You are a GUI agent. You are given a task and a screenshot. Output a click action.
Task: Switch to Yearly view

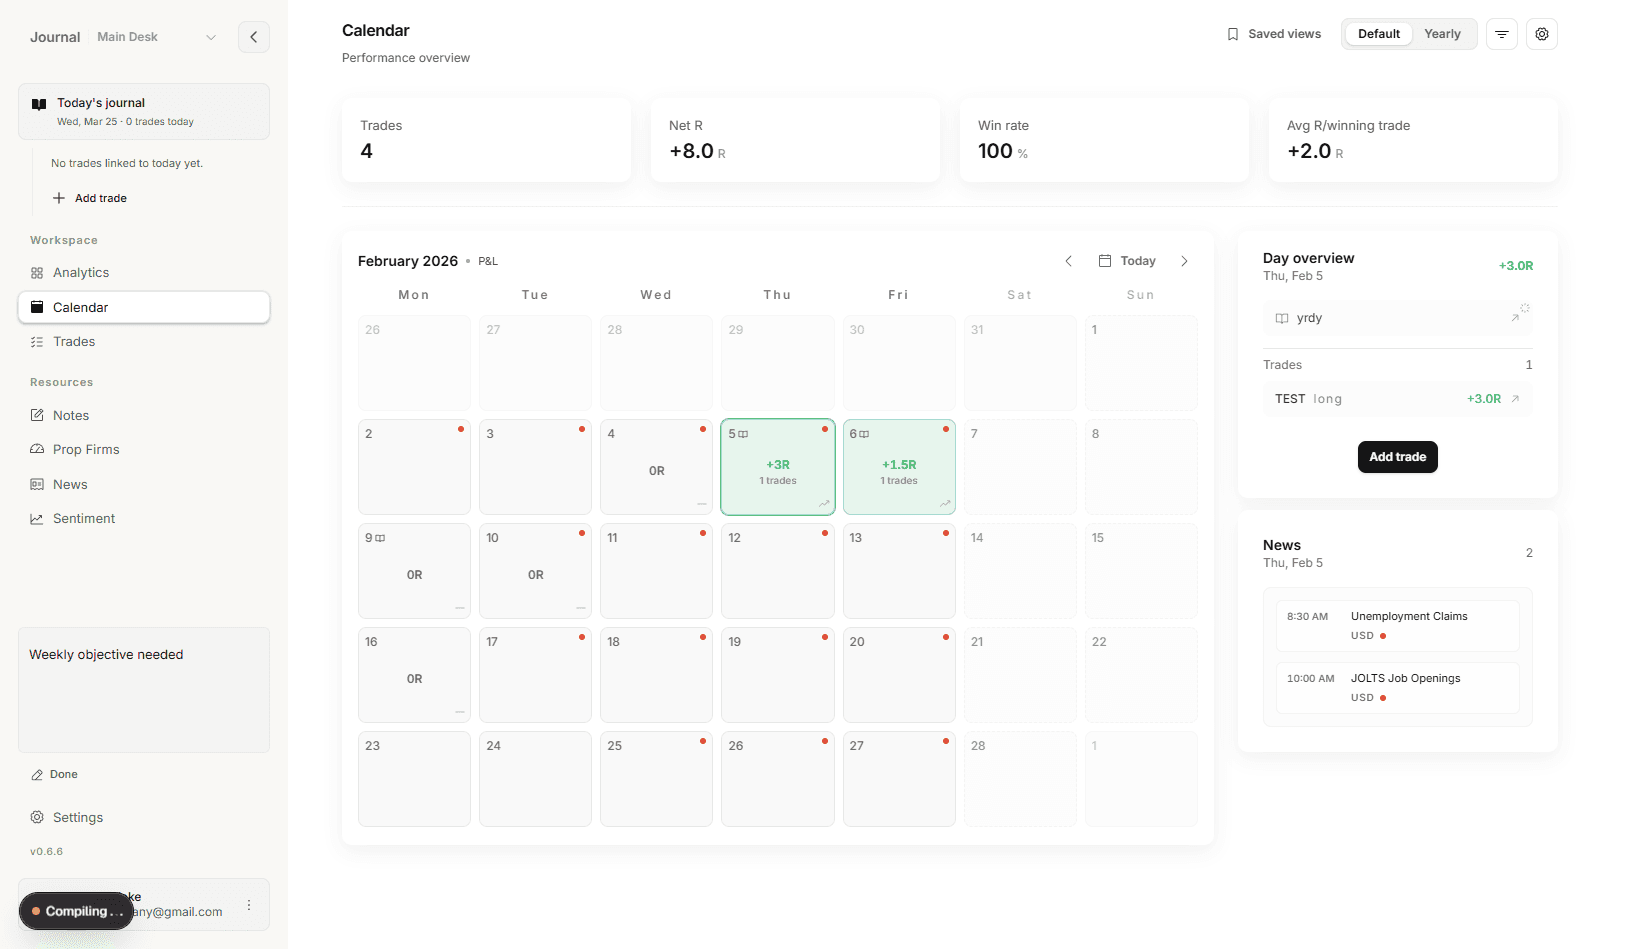click(1442, 33)
